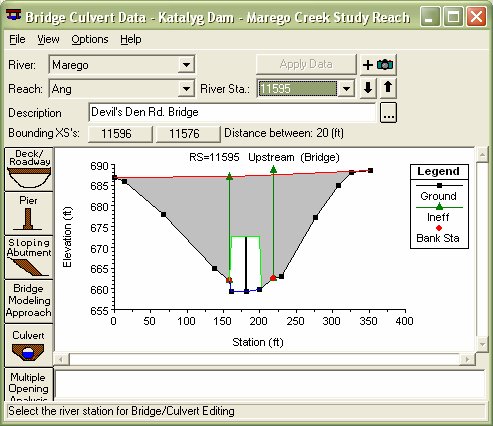Open the Pier editor
Image resolution: width=493 pixels, height=426 pixels.
29,213
